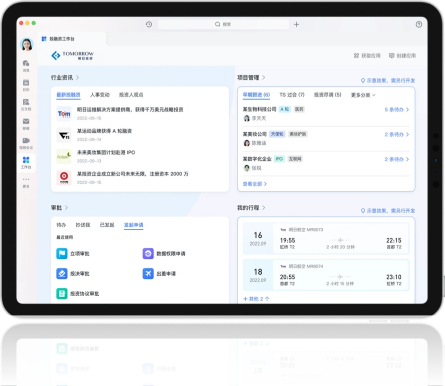Expand the 更多分类 dropdown in project panel

click(363, 95)
